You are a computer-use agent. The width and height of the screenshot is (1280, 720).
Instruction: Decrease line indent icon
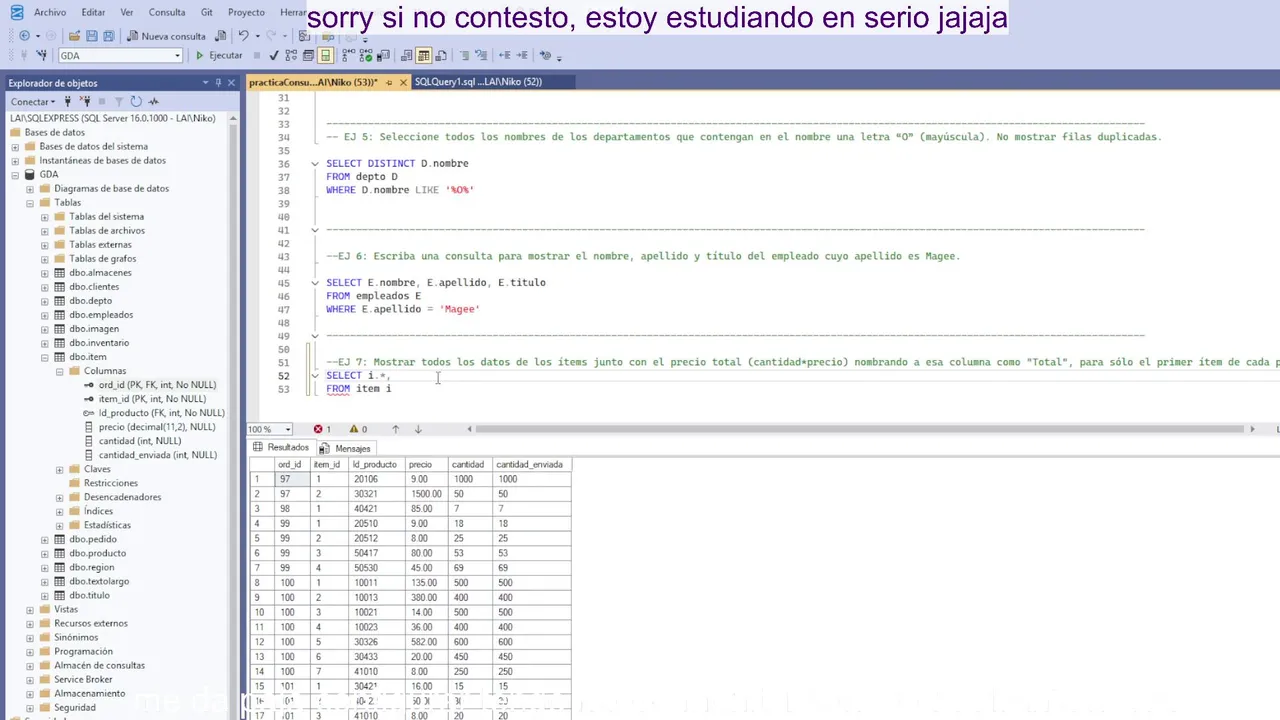[x=505, y=56]
